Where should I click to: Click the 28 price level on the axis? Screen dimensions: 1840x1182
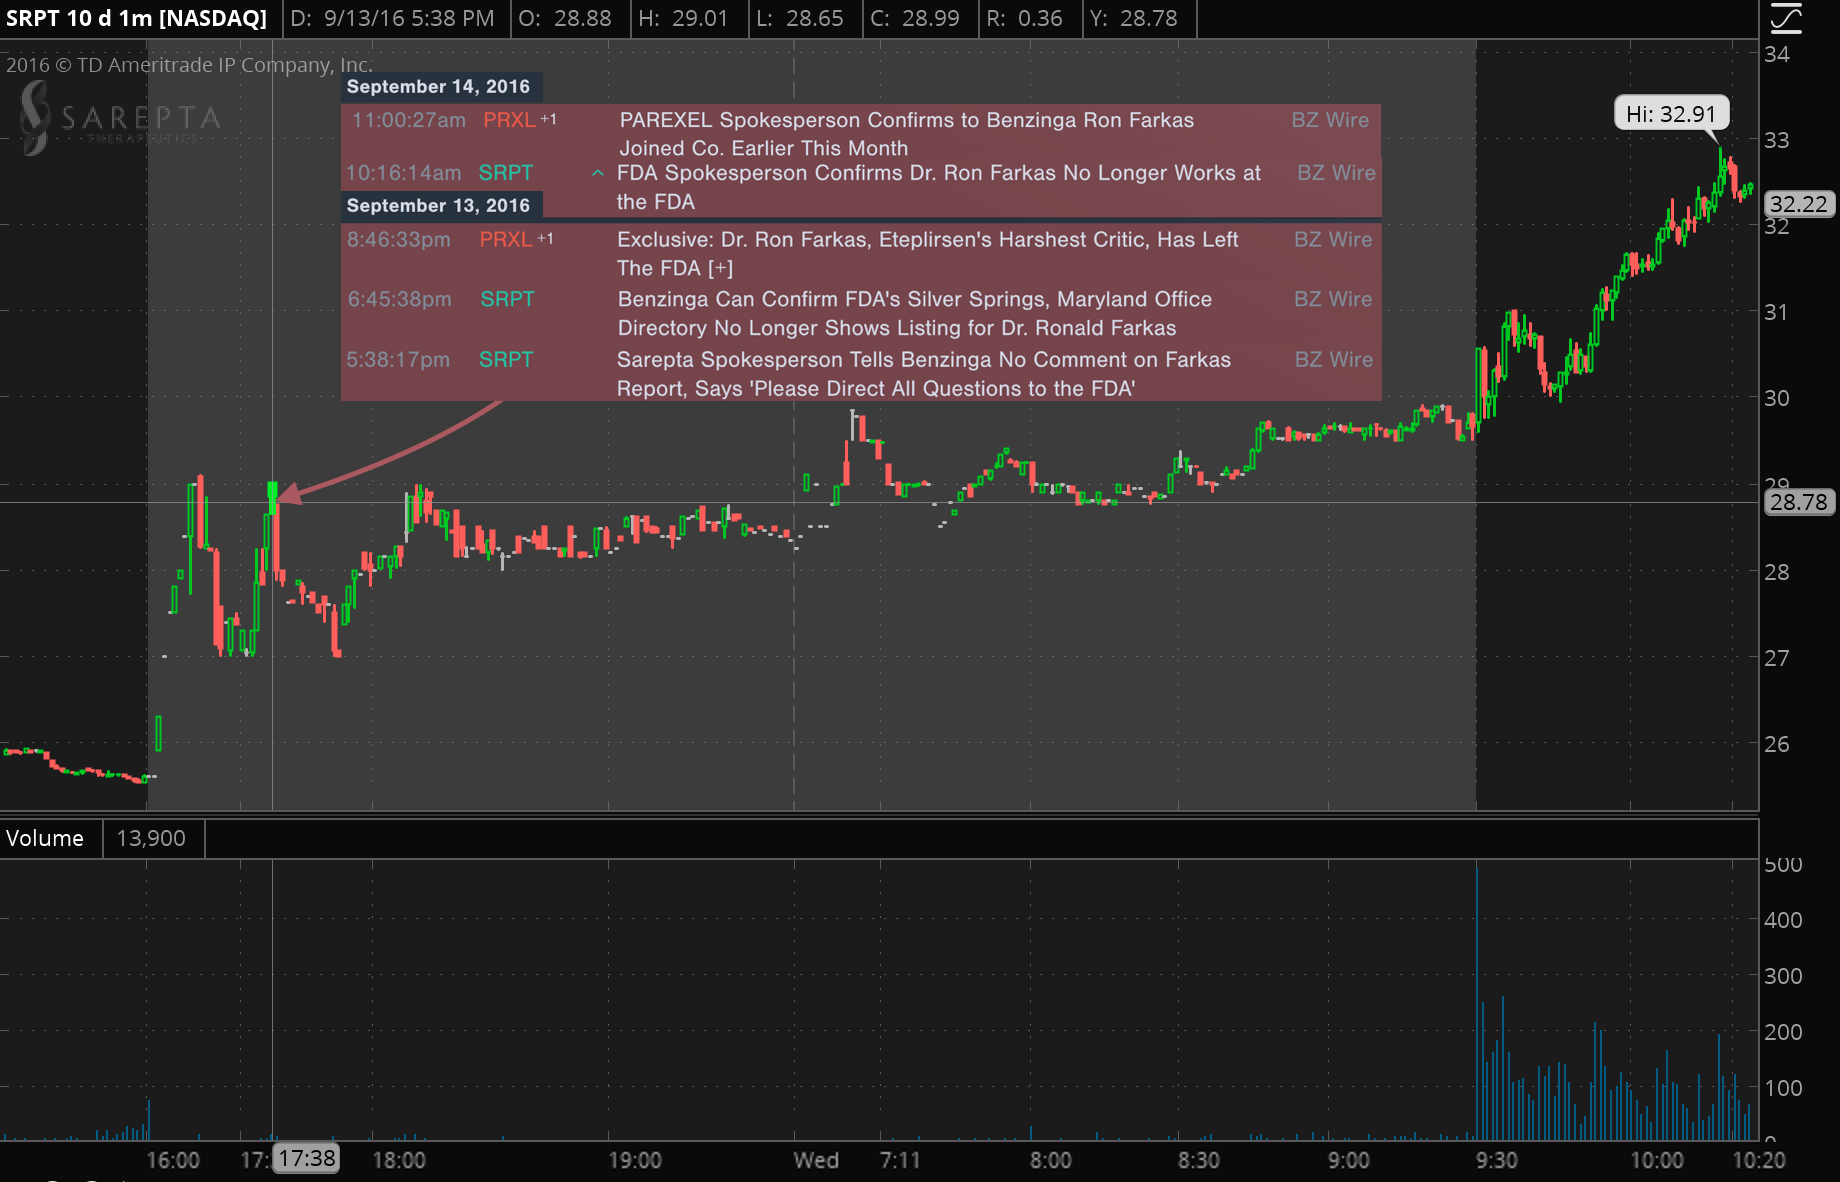(1777, 572)
